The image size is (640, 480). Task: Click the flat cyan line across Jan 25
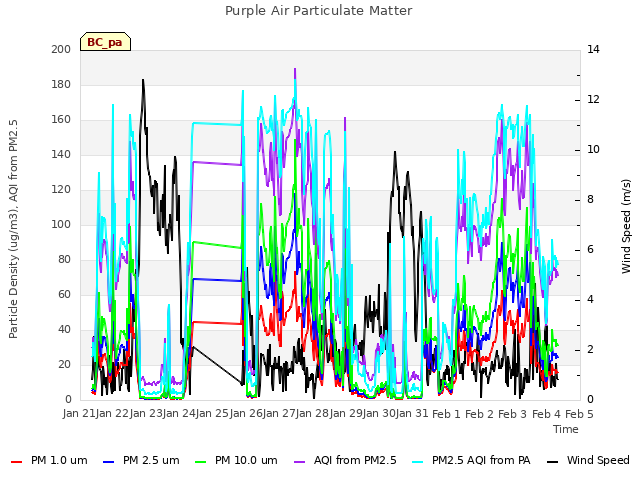217,124
